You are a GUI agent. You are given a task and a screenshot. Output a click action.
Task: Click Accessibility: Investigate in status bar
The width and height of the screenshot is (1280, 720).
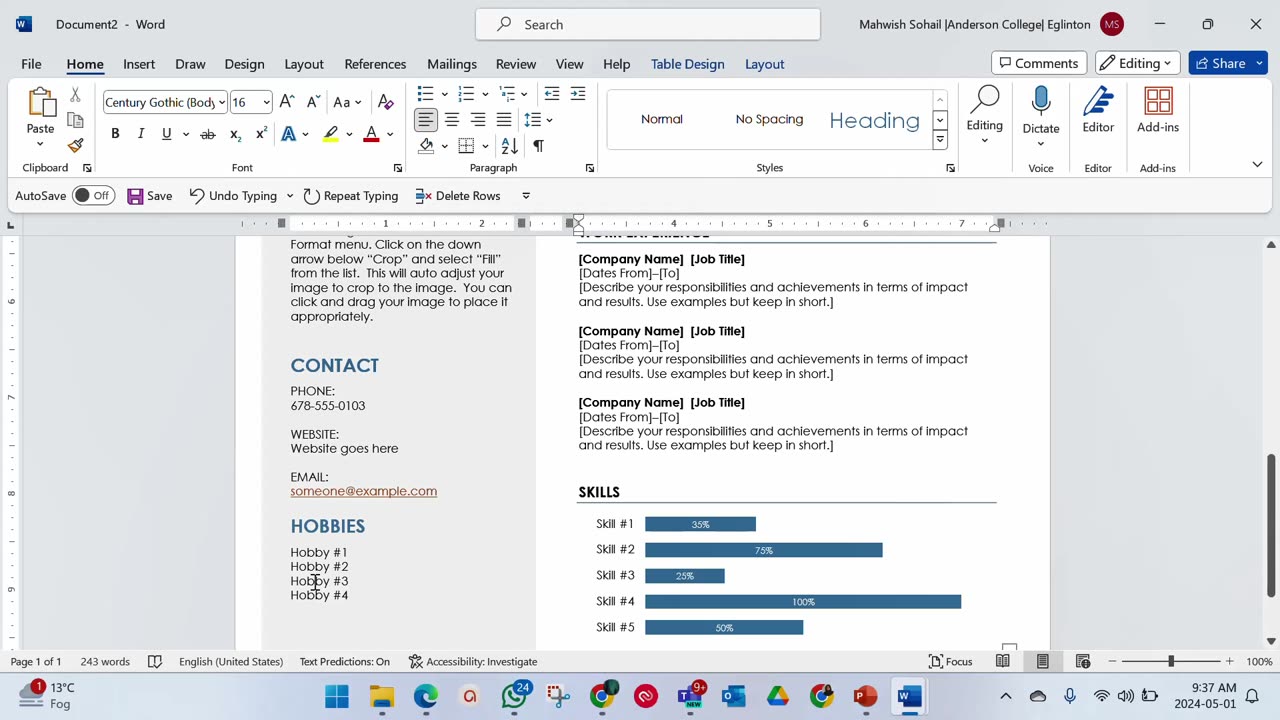(473, 661)
